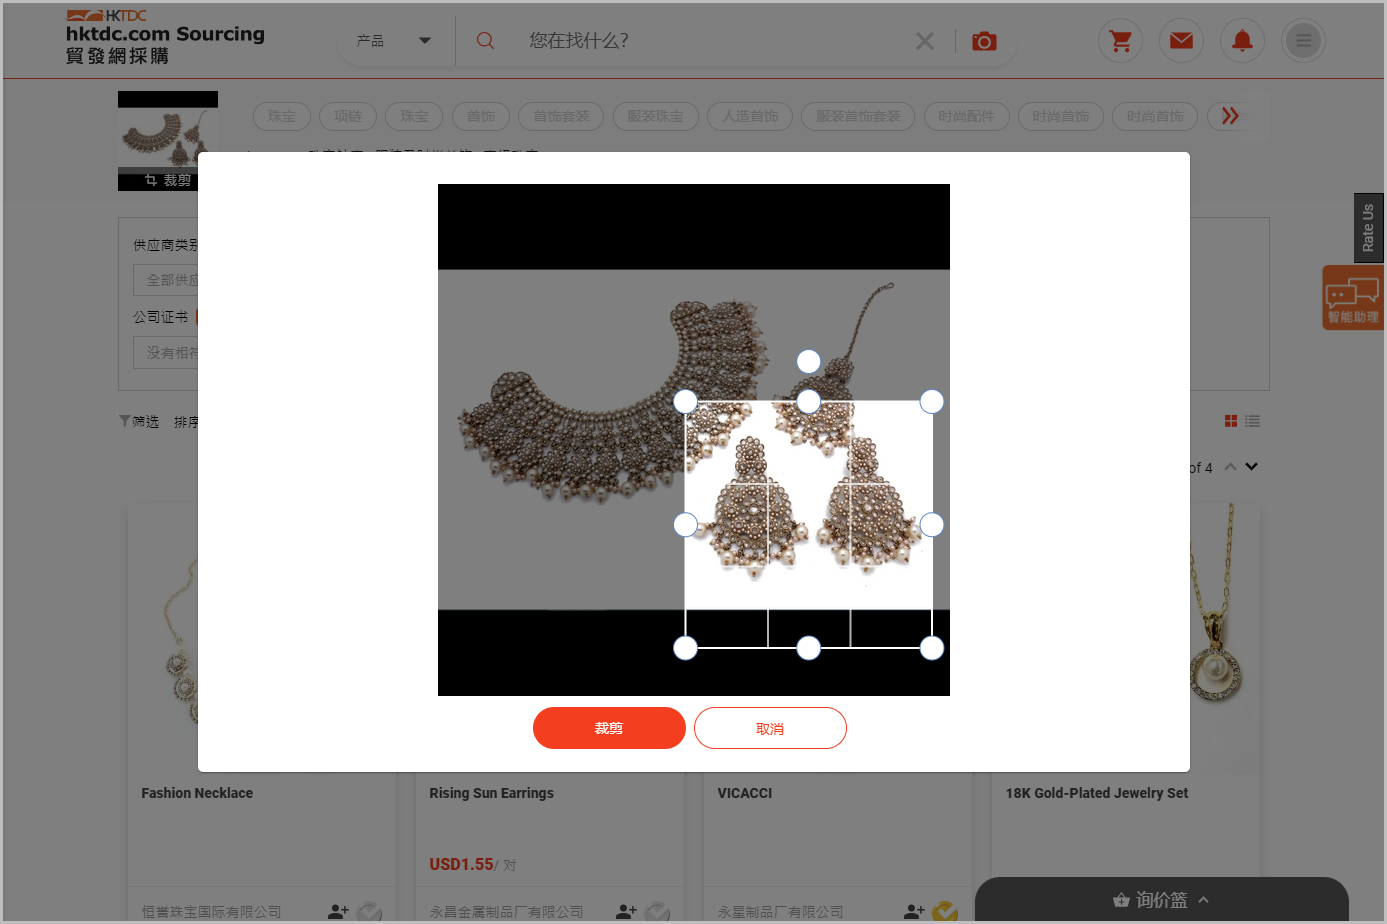Select the 服装首饰套装 tag chip
This screenshot has width=1387, height=924.
tap(858, 116)
